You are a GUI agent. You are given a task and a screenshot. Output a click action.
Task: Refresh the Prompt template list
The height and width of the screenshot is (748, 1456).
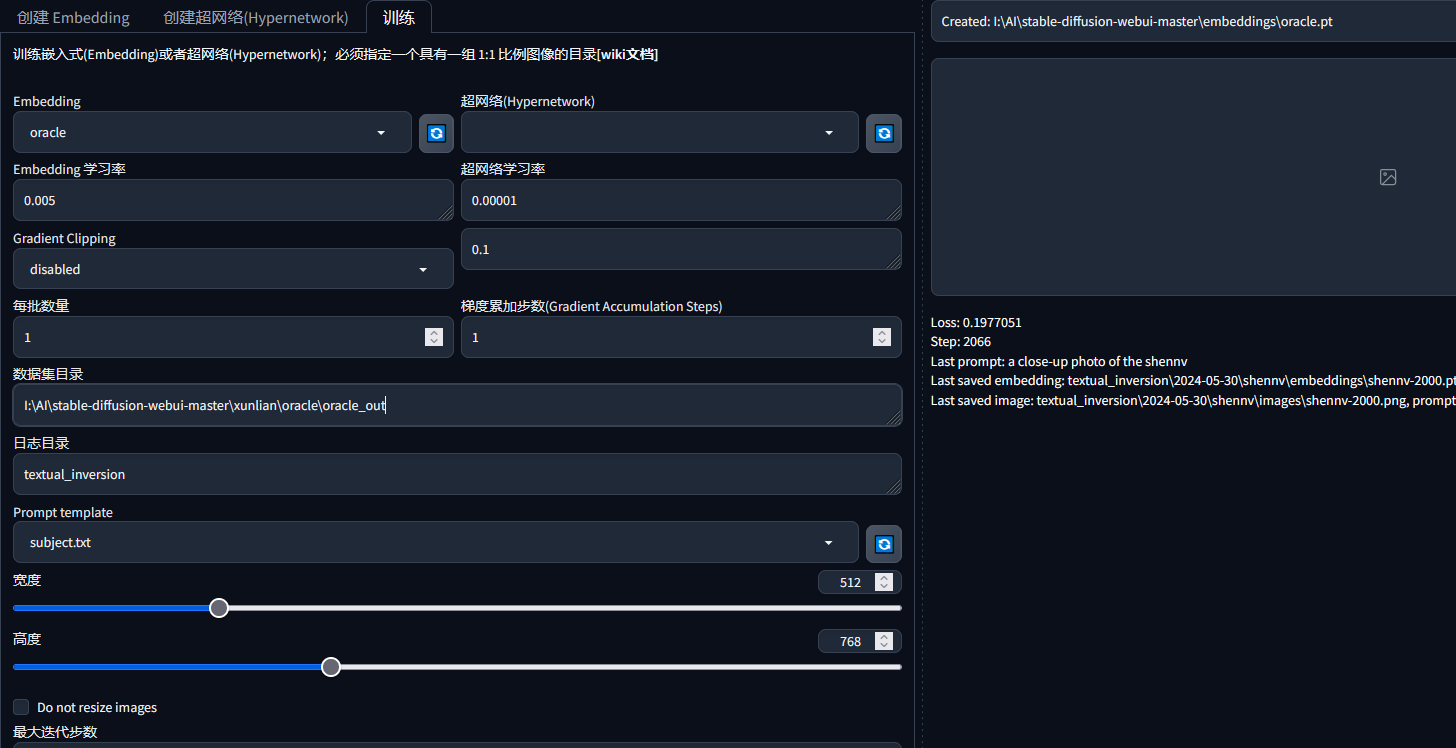(883, 543)
